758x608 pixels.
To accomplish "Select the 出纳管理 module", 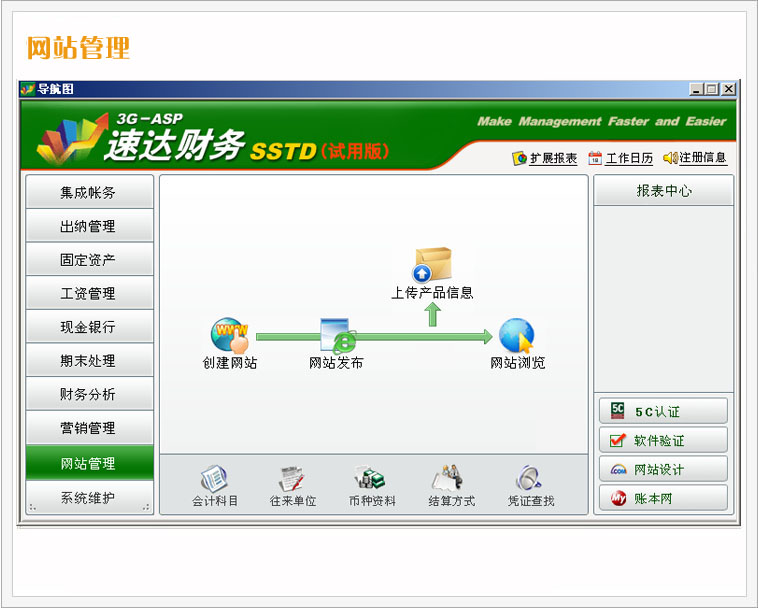I will pyautogui.click(x=89, y=226).
